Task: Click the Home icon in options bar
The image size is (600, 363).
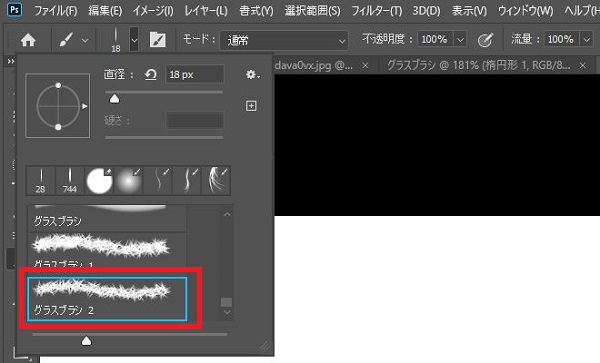Action: click(28, 40)
